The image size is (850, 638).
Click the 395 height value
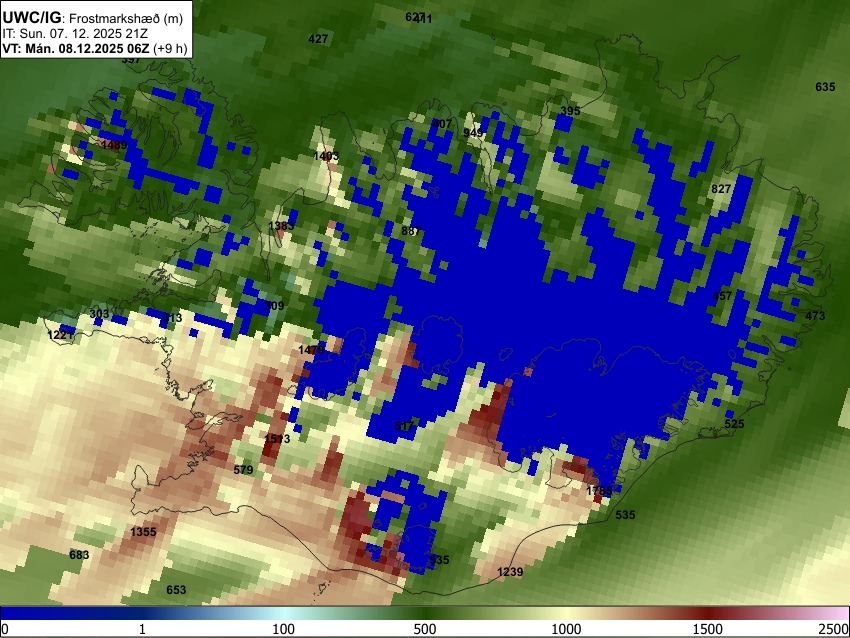pyautogui.click(x=570, y=111)
